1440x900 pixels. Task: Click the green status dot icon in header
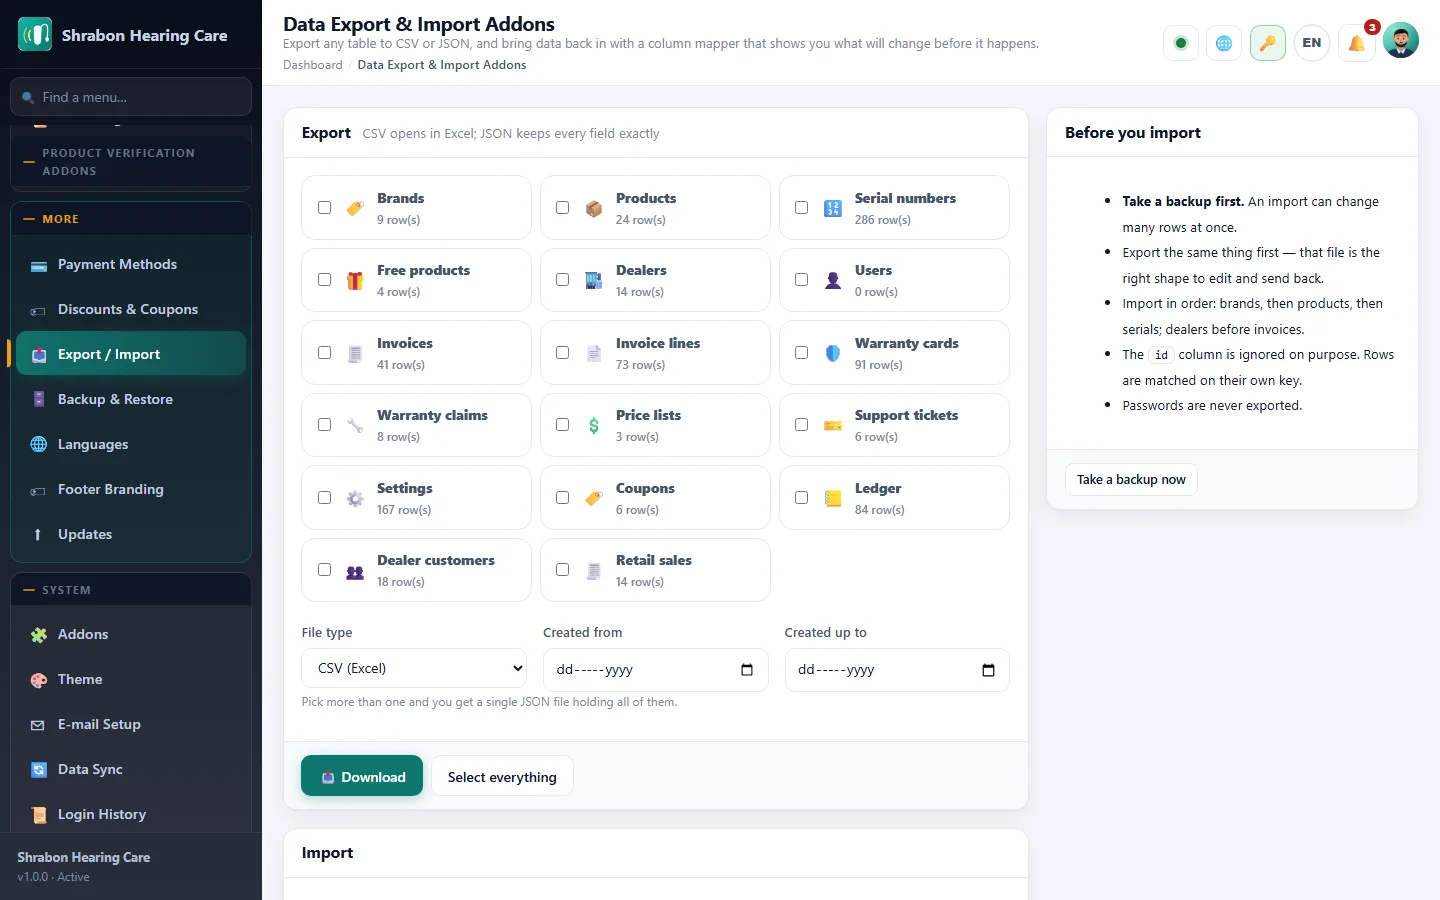[1181, 43]
